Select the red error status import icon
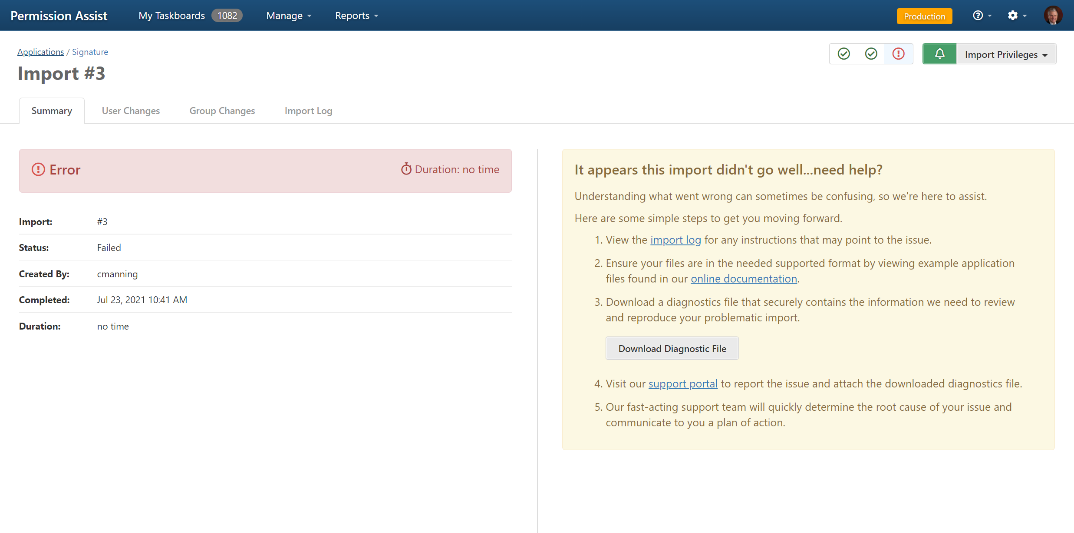The height and width of the screenshot is (533, 1074). (898, 54)
